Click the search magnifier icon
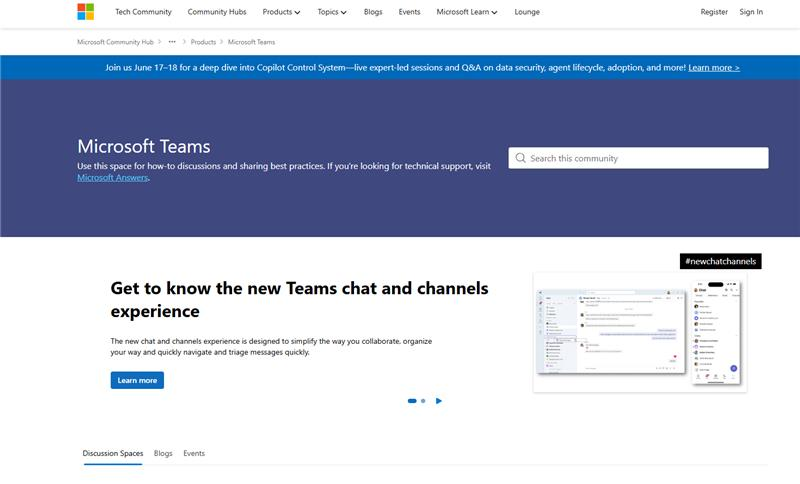Image resolution: width=800 pixels, height=484 pixels. click(x=520, y=158)
